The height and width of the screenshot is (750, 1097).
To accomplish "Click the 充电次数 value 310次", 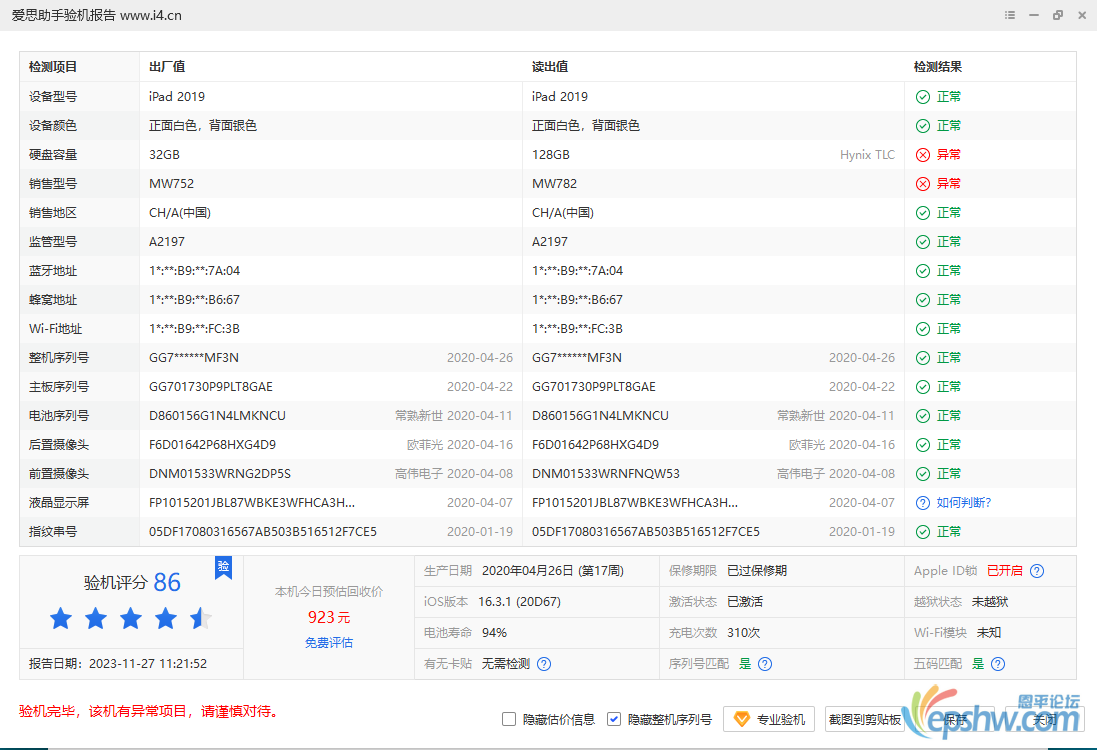I will 743,632.
